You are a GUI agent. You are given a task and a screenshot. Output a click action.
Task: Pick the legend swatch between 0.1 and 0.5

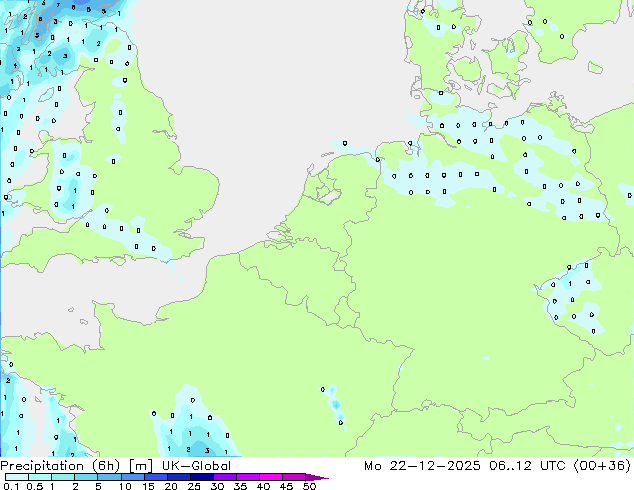pyautogui.click(x=17, y=477)
